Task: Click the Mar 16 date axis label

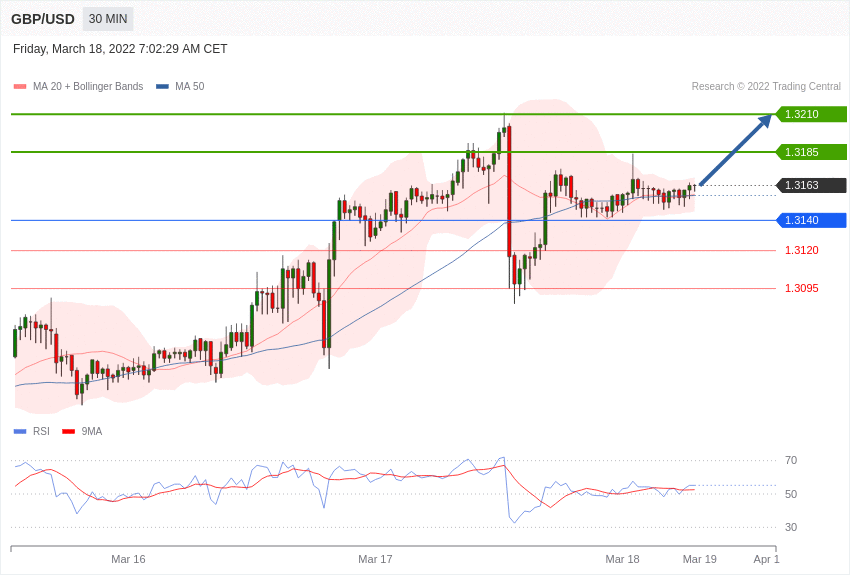Action: 128,559
